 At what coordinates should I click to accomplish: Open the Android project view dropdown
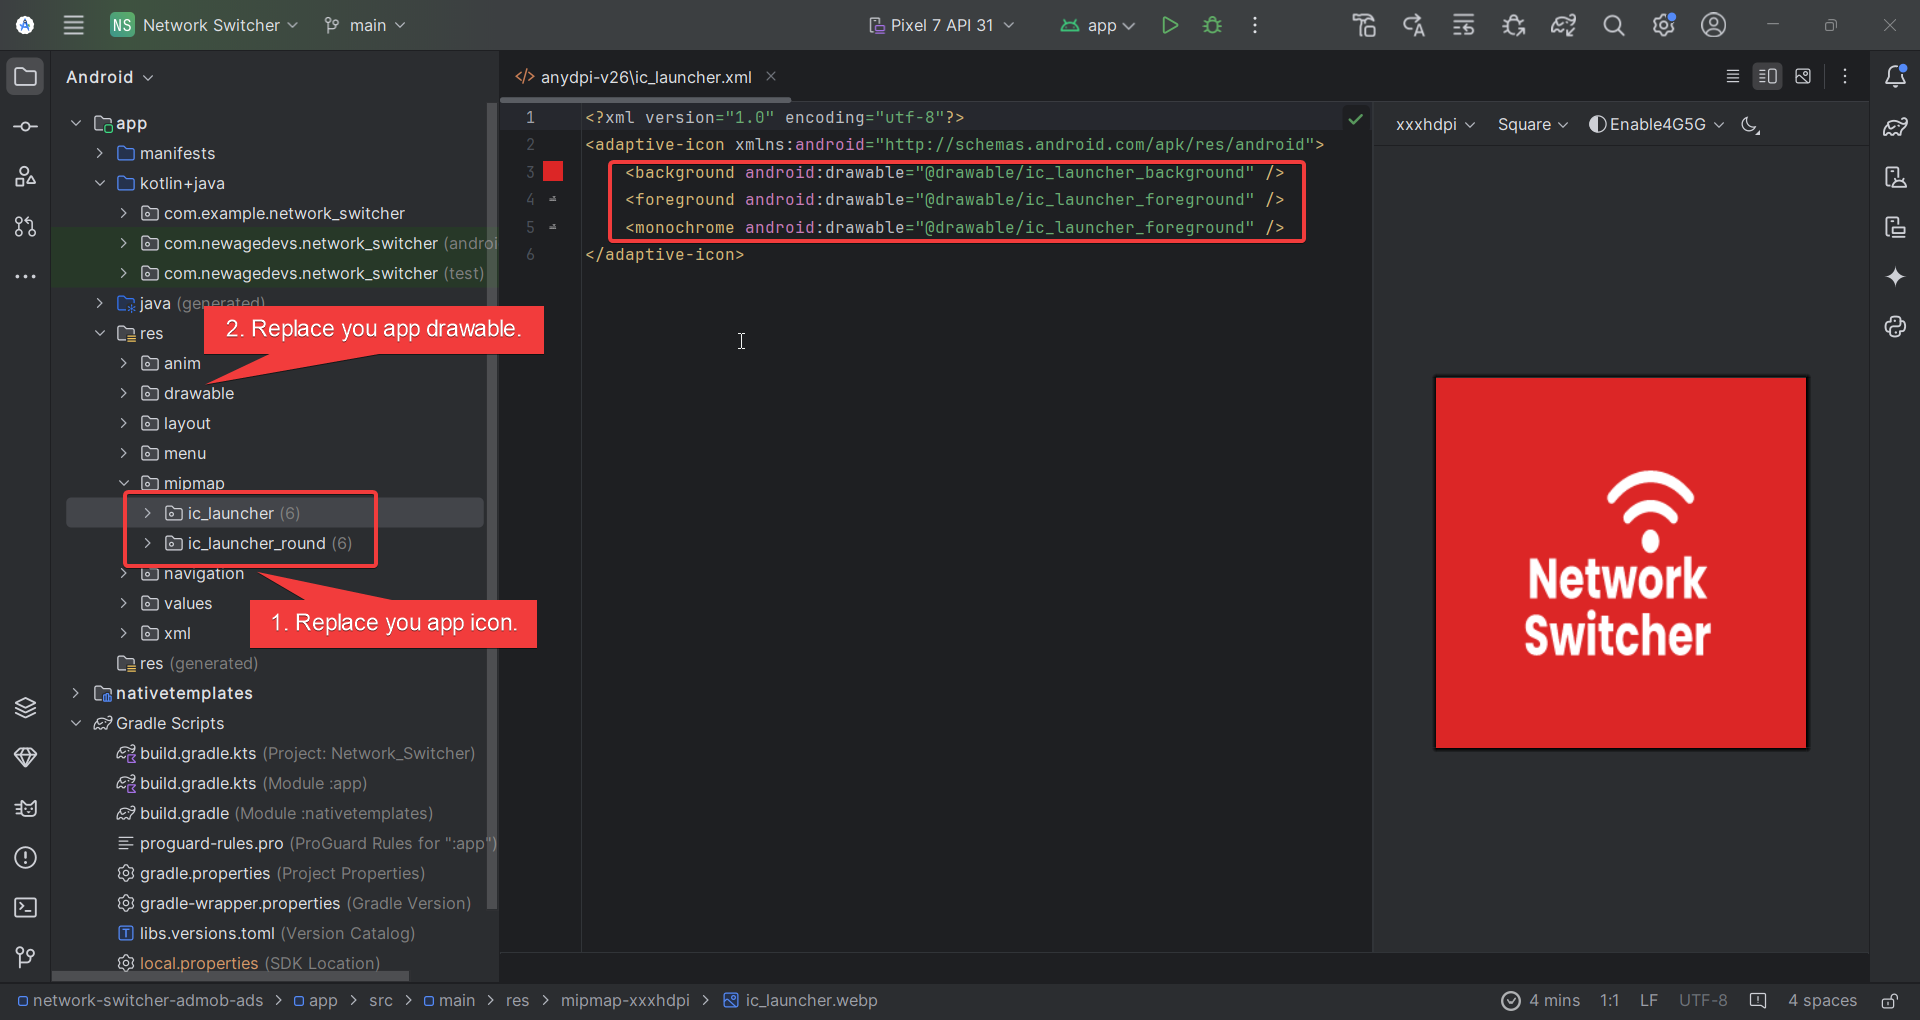click(110, 77)
